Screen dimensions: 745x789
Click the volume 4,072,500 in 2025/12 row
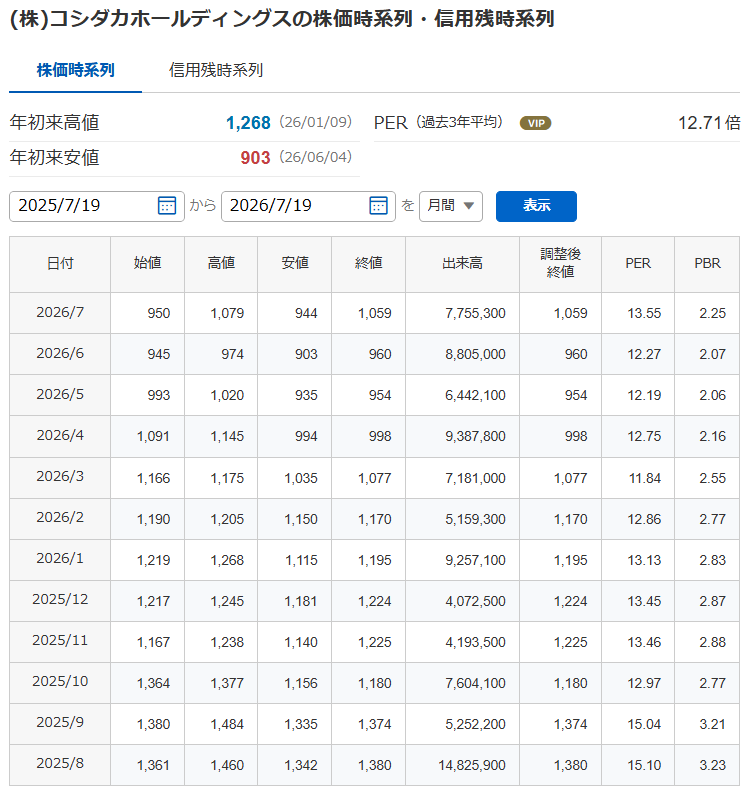click(475, 601)
